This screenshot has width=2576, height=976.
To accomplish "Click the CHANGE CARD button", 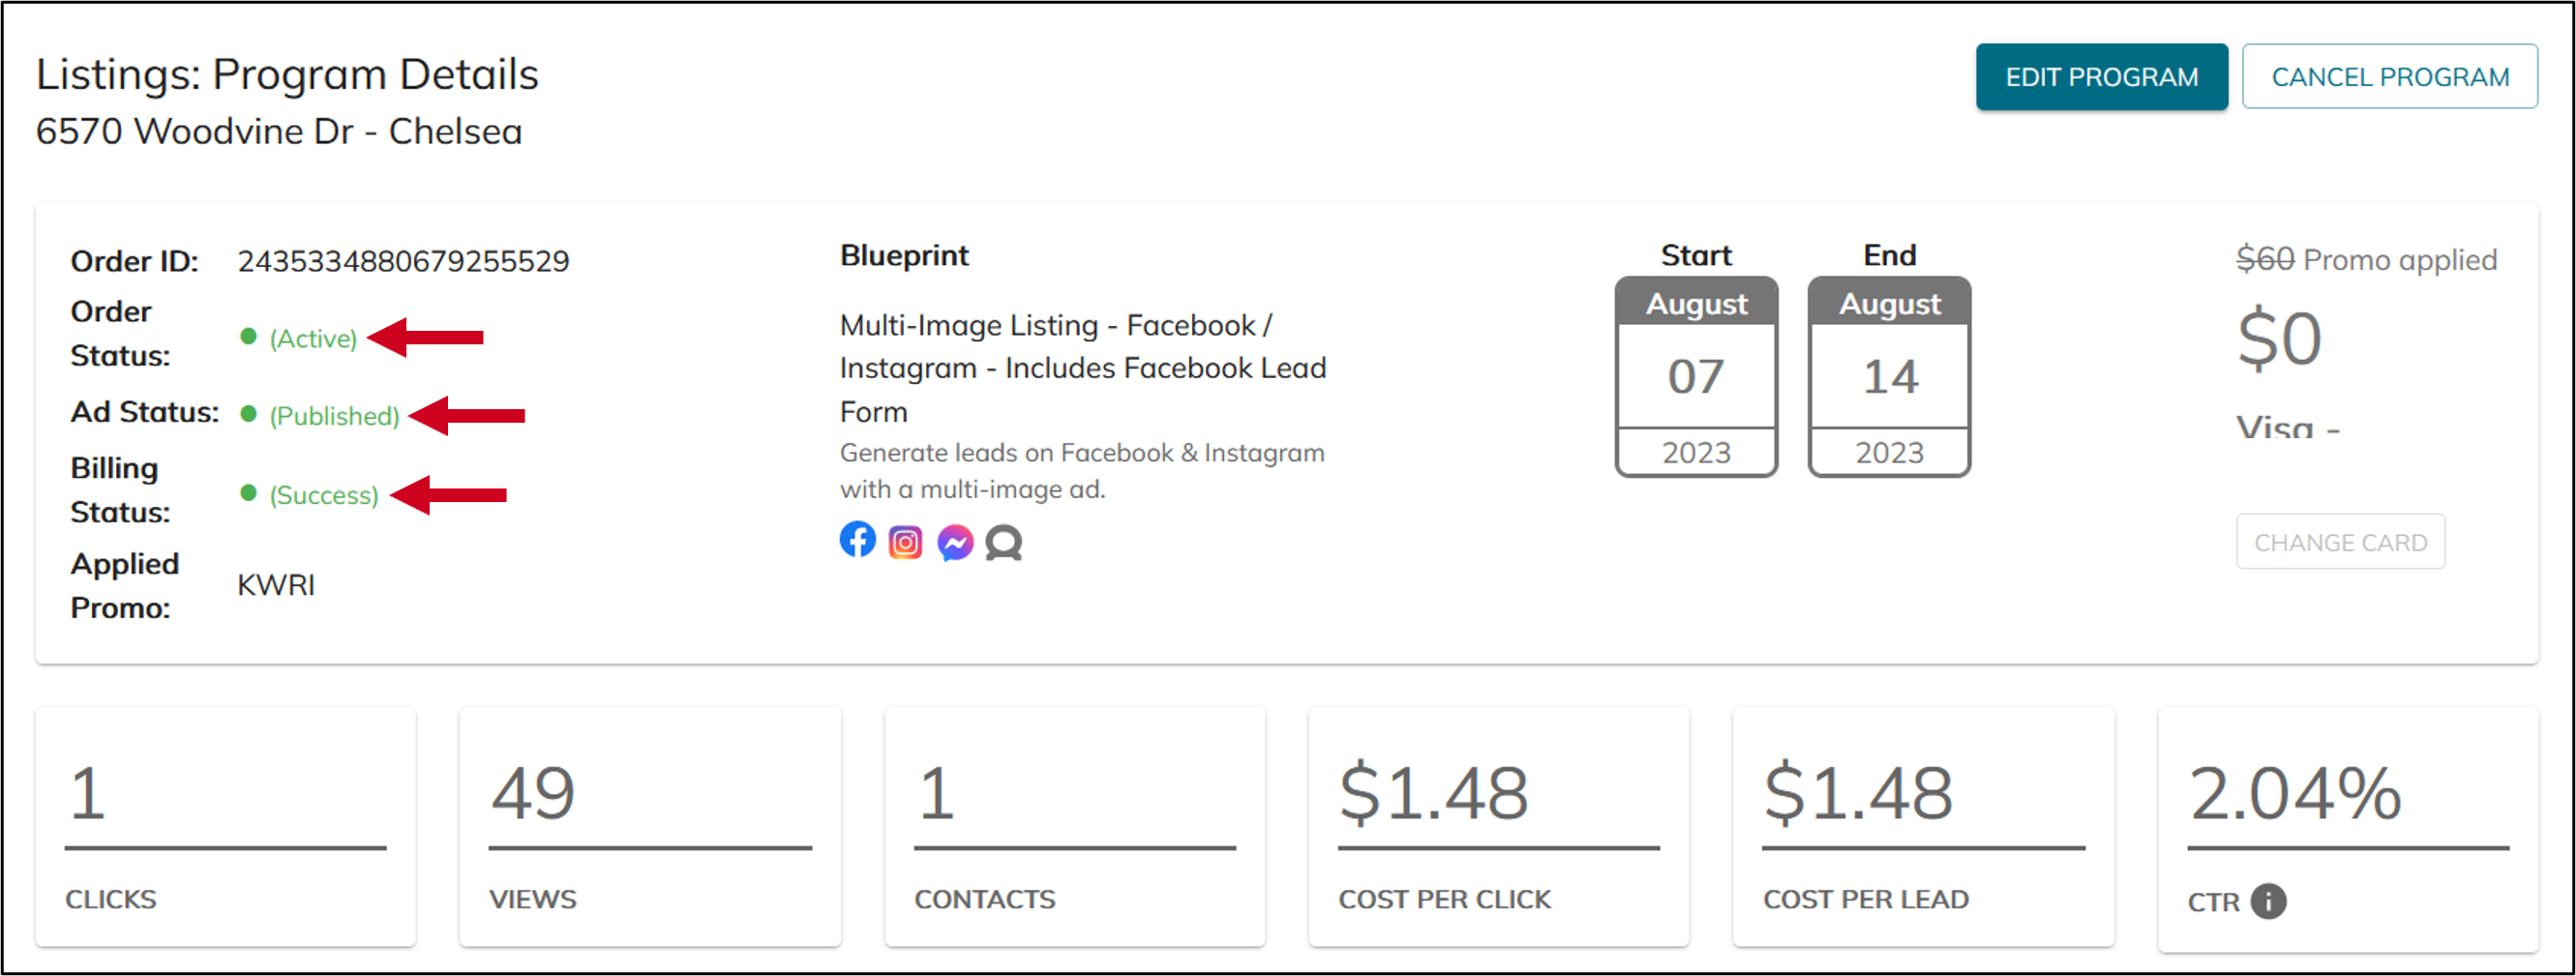I will [x=2340, y=542].
